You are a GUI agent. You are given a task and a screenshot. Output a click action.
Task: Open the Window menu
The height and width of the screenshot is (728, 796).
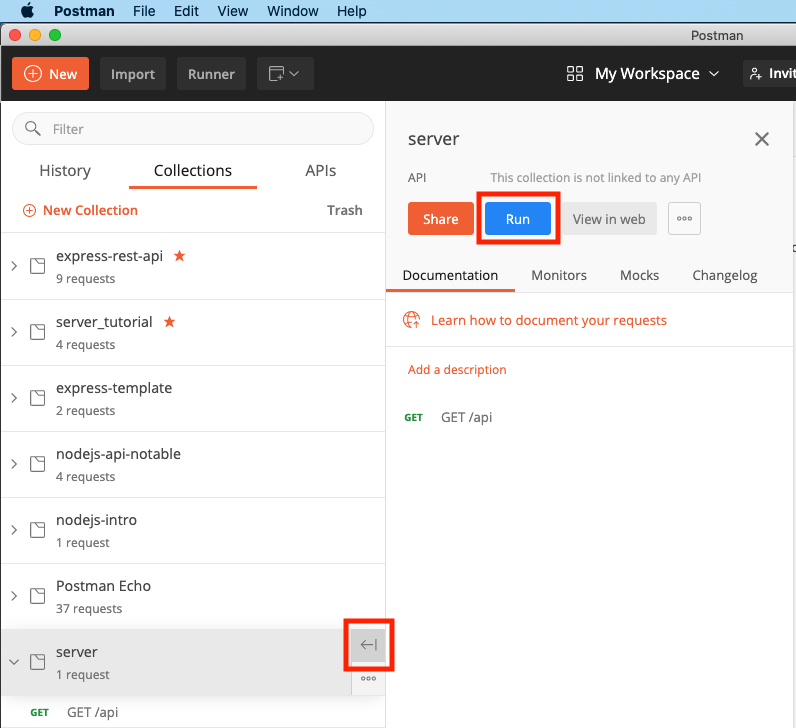(x=292, y=11)
